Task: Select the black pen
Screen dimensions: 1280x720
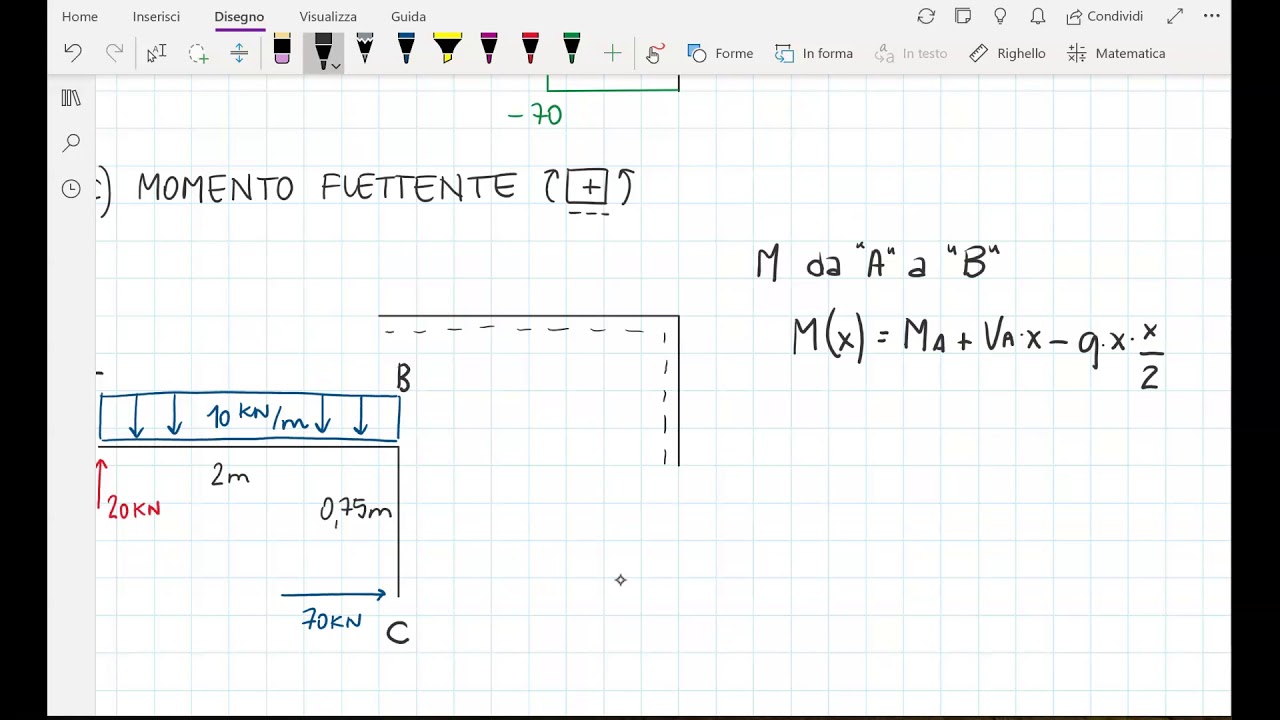Action: [x=323, y=51]
